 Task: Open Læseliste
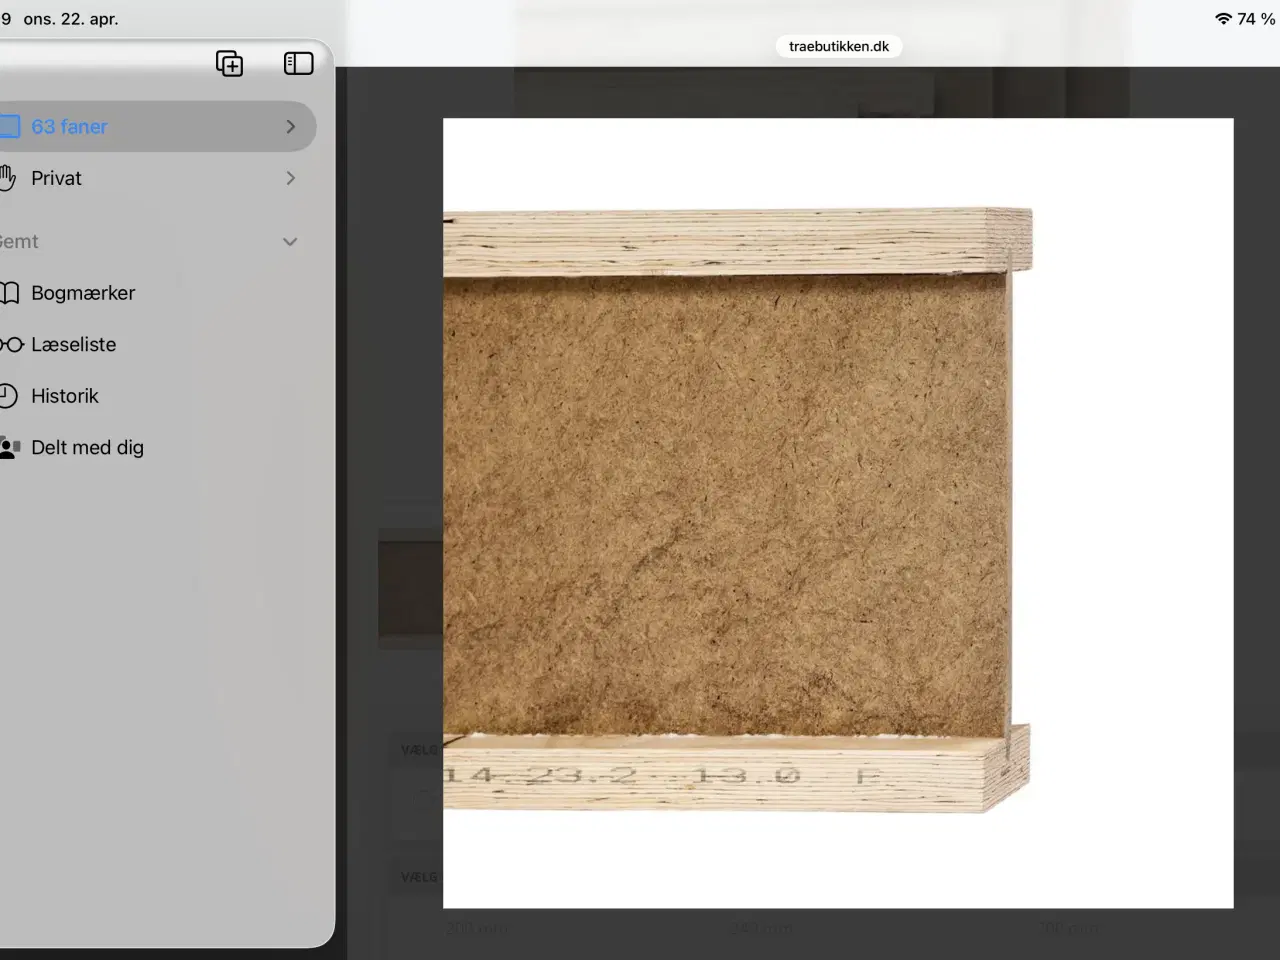[x=74, y=345]
